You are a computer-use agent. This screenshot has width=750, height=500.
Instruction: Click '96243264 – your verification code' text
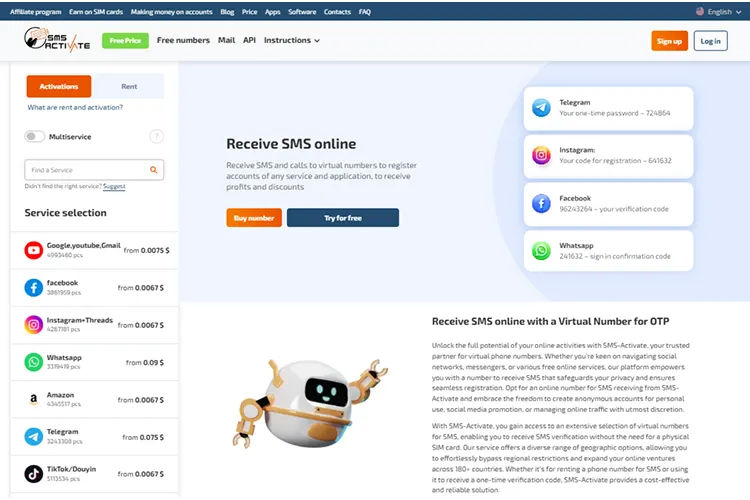[x=614, y=209]
